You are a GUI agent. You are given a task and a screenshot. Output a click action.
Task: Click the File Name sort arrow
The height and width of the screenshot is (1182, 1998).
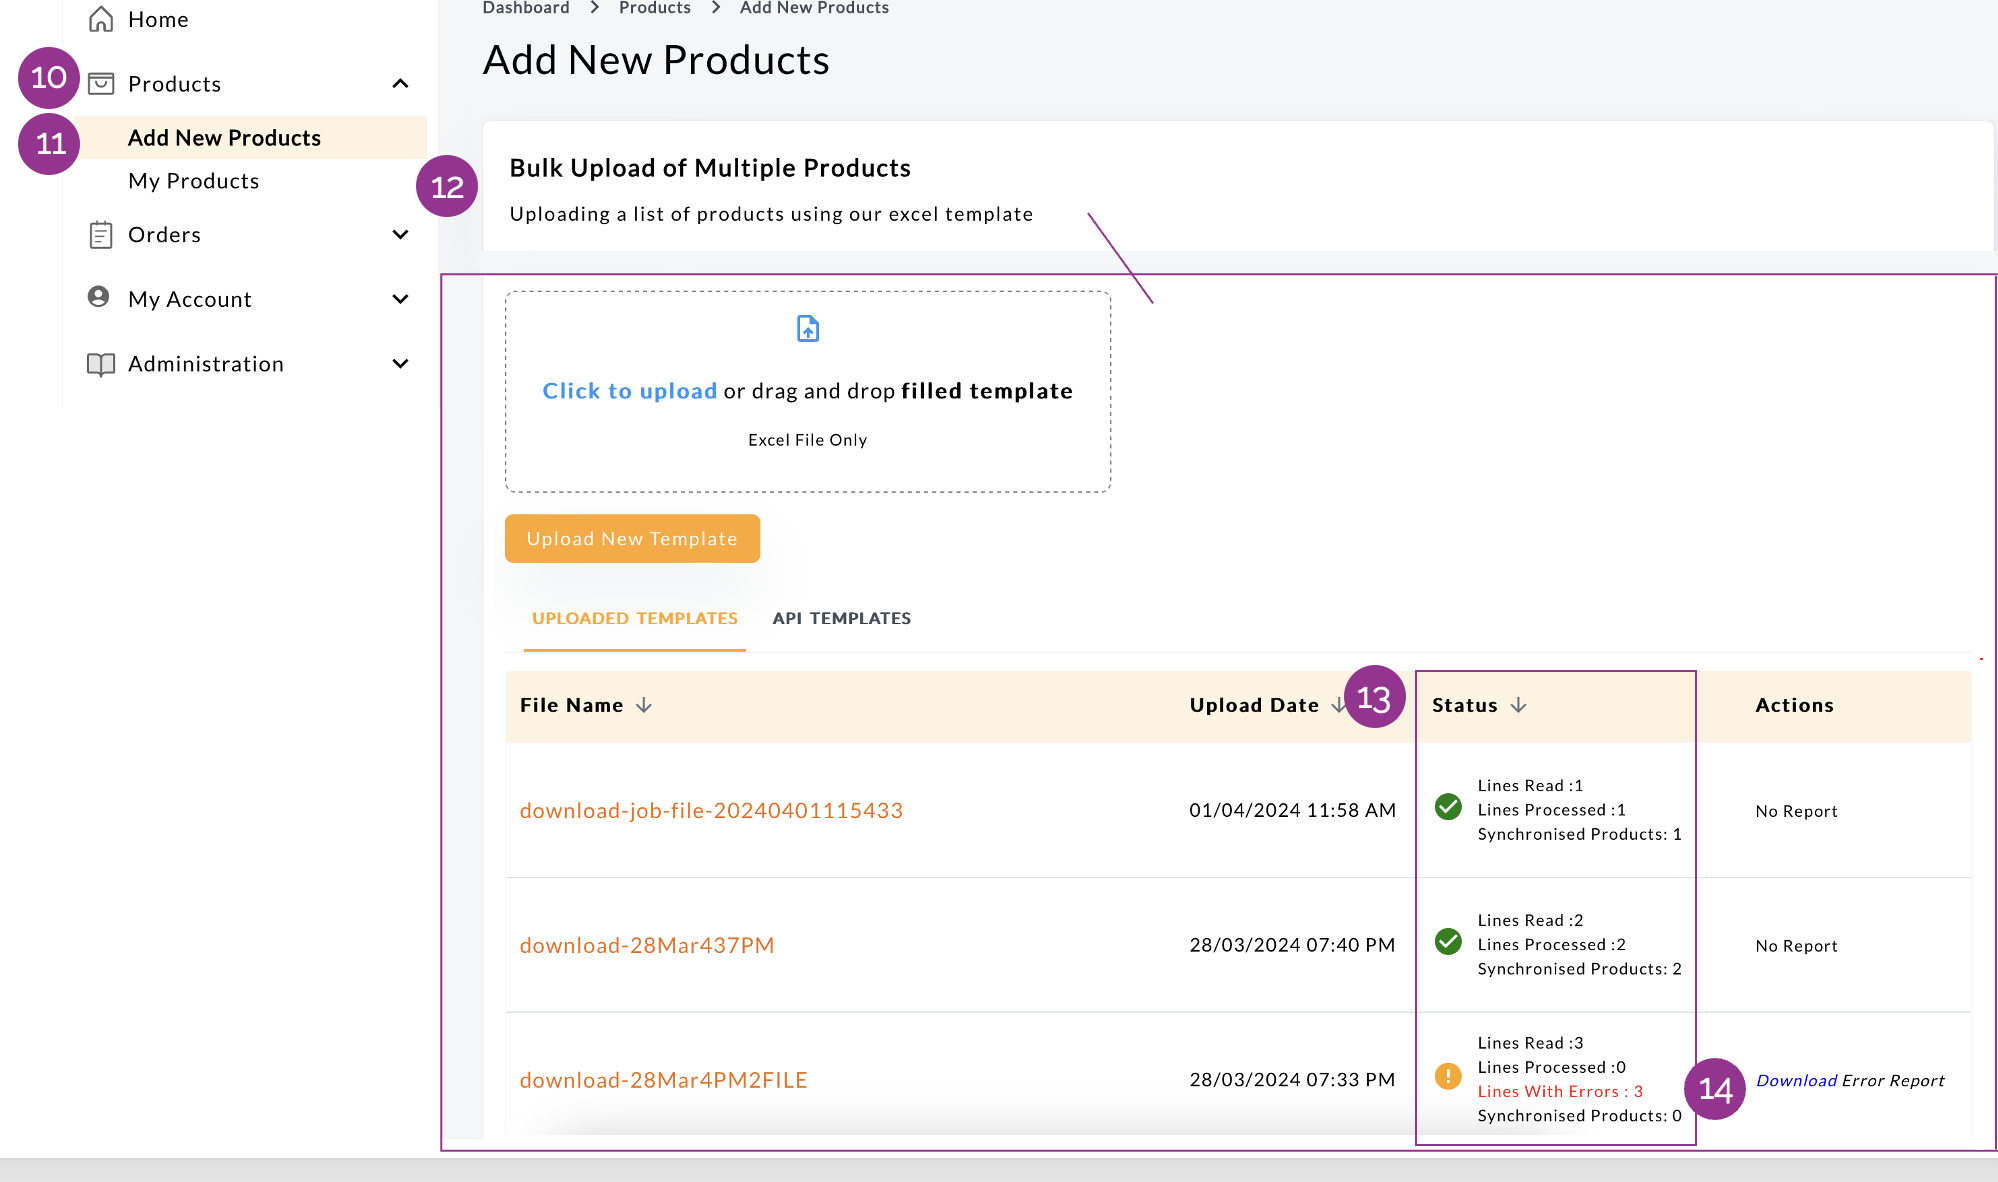pos(644,706)
